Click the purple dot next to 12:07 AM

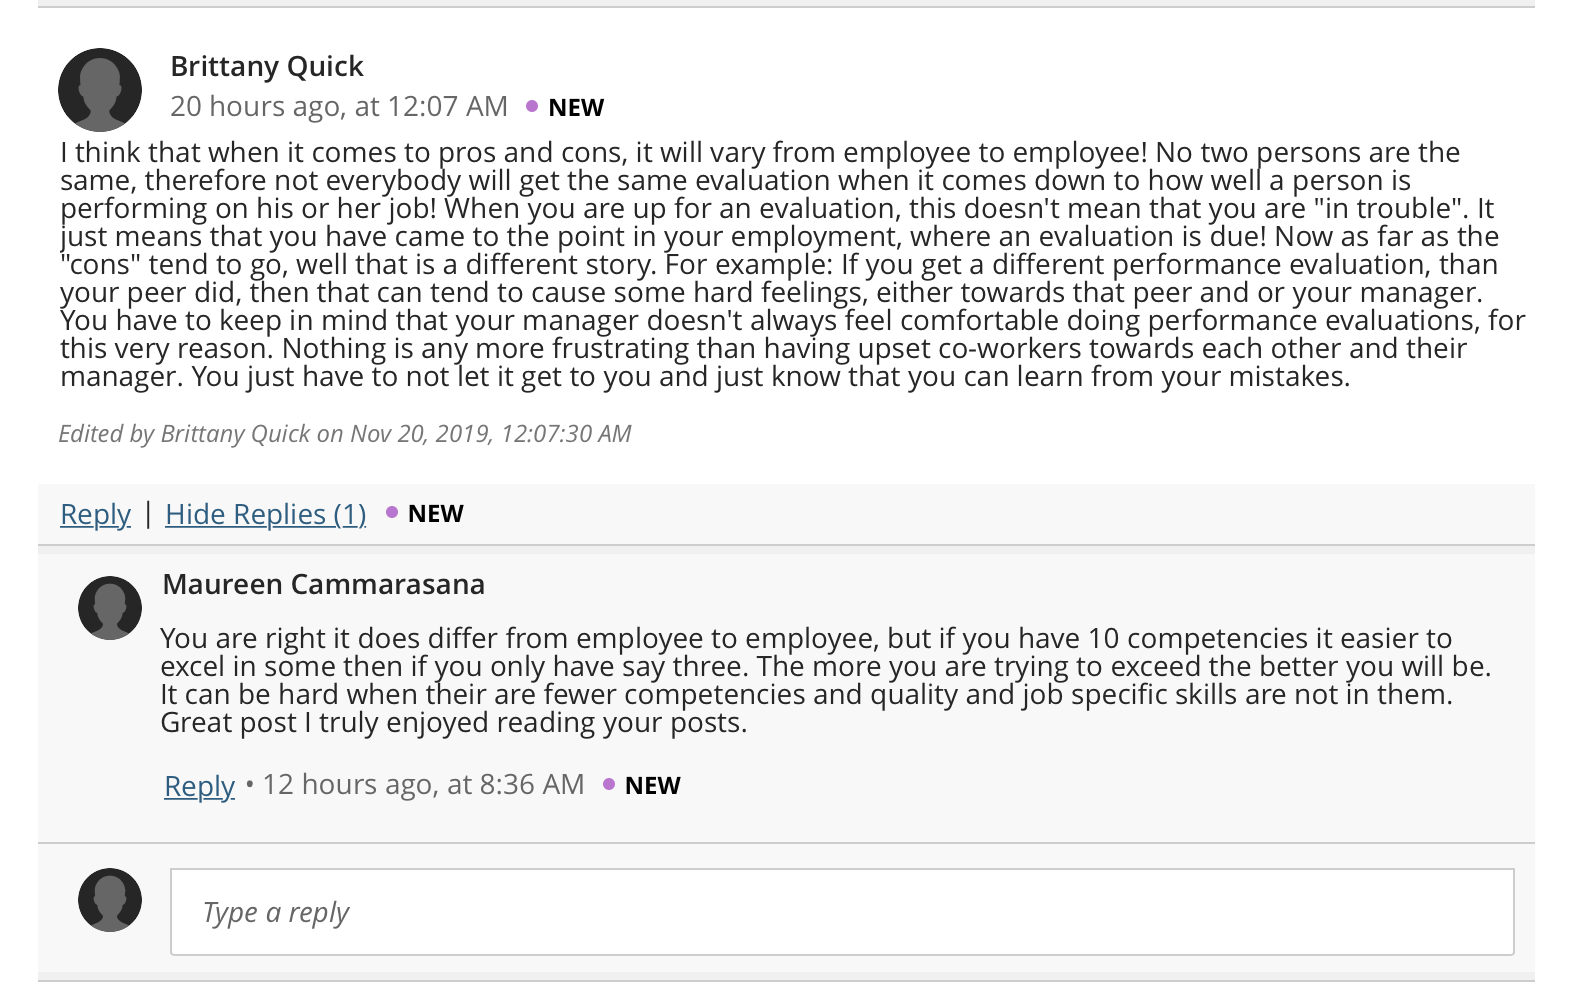[532, 106]
